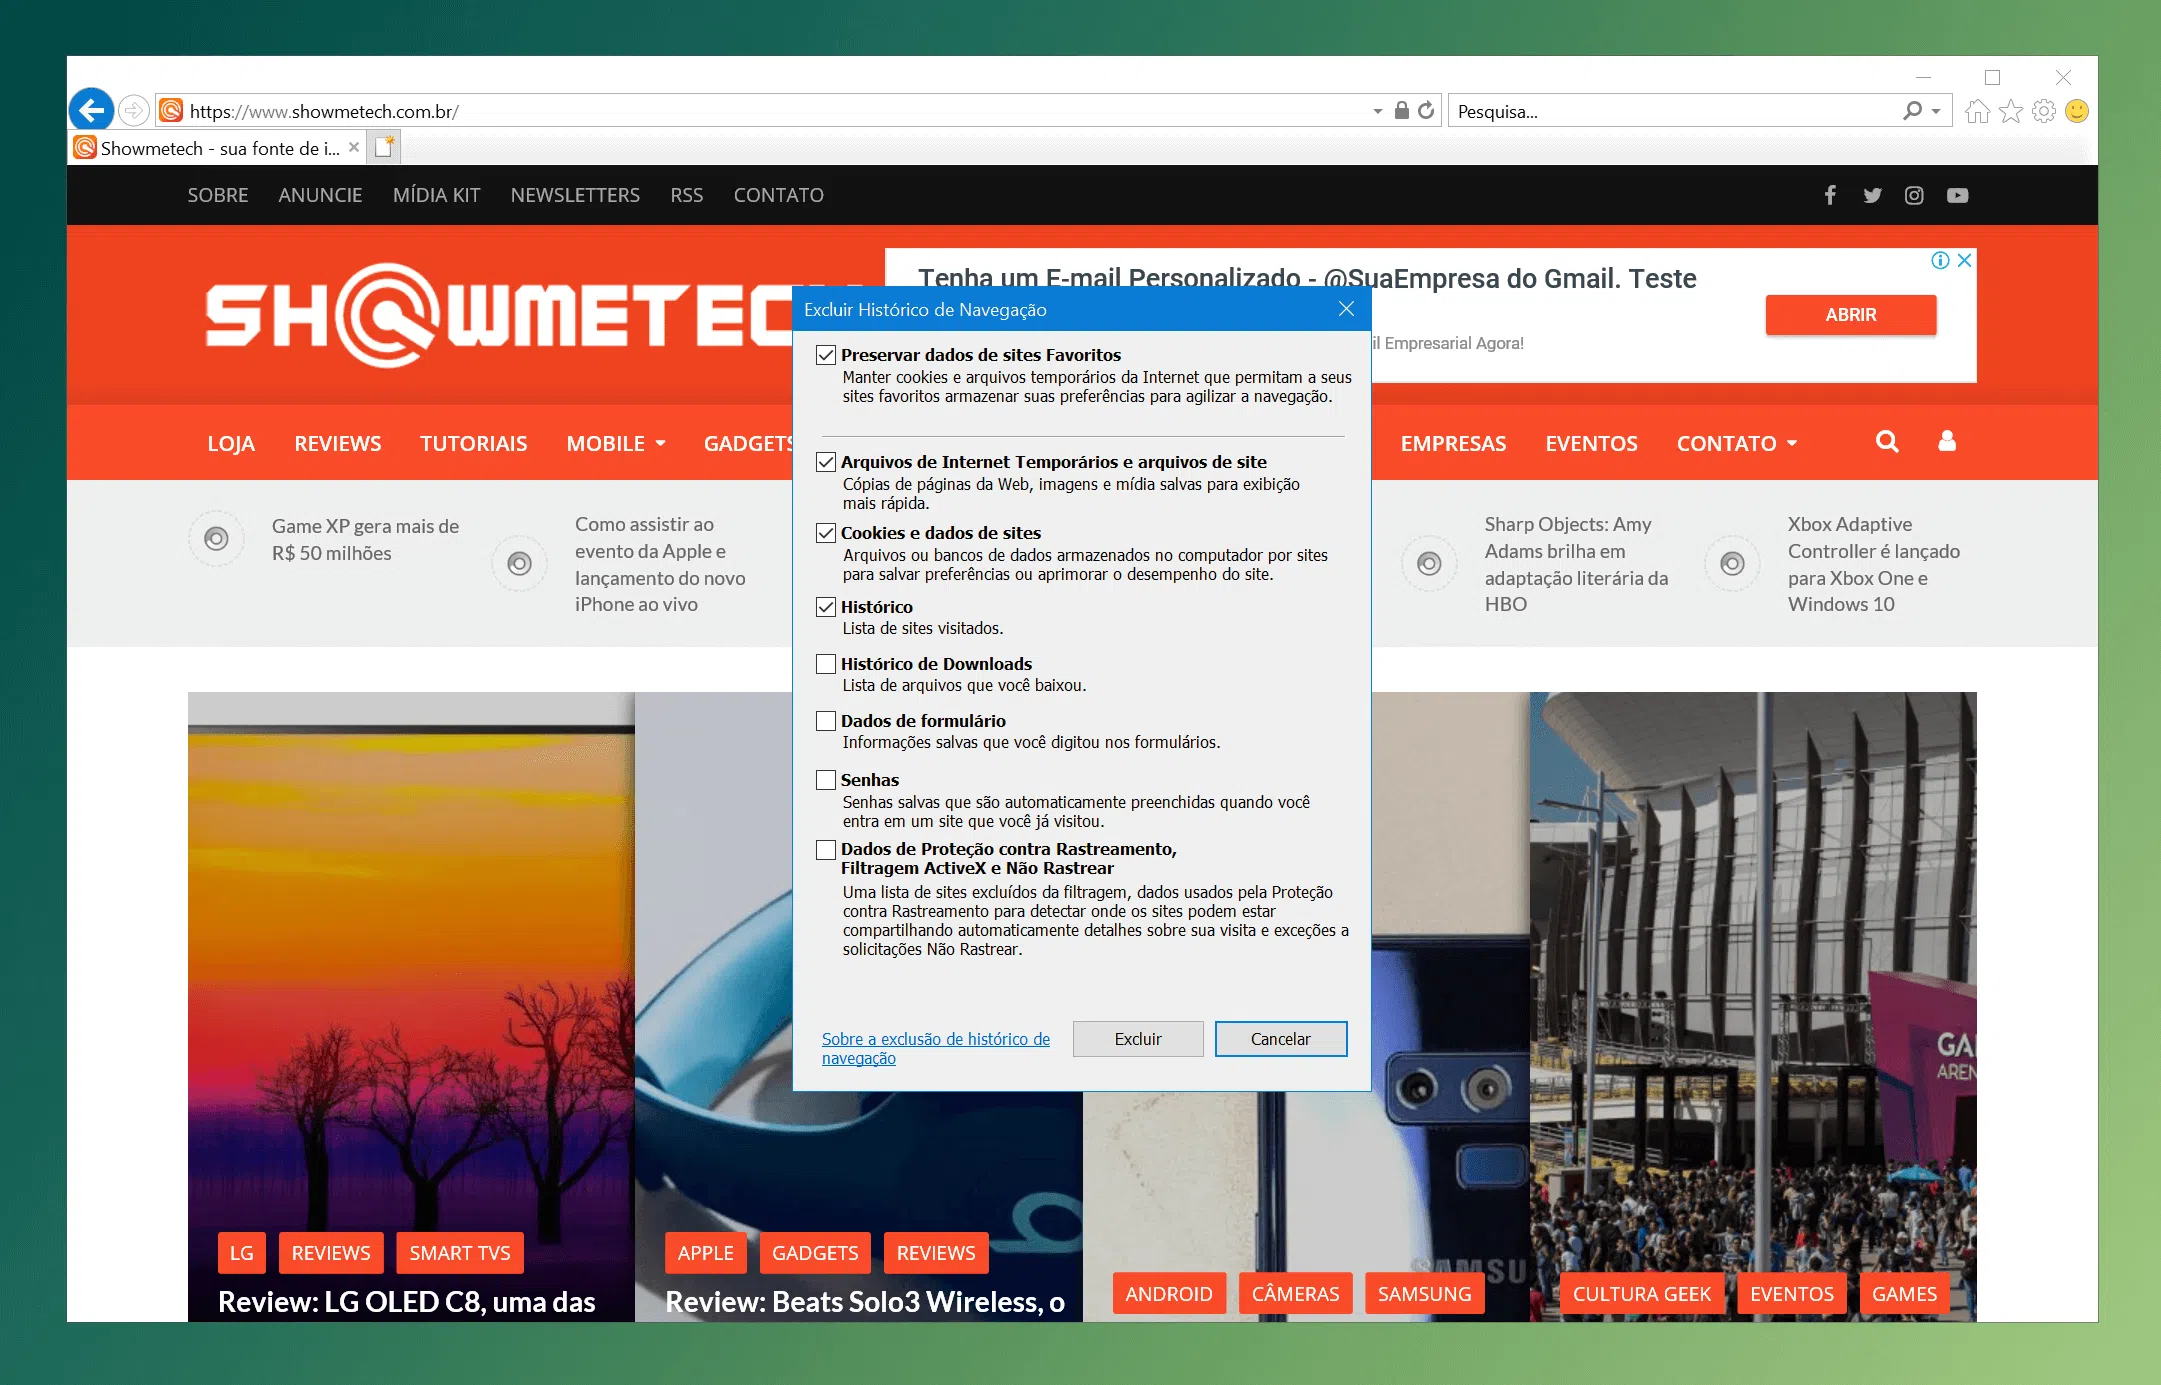Open favorites with the star icon
Image resolution: width=2161 pixels, height=1385 pixels.
[x=2009, y=111]
